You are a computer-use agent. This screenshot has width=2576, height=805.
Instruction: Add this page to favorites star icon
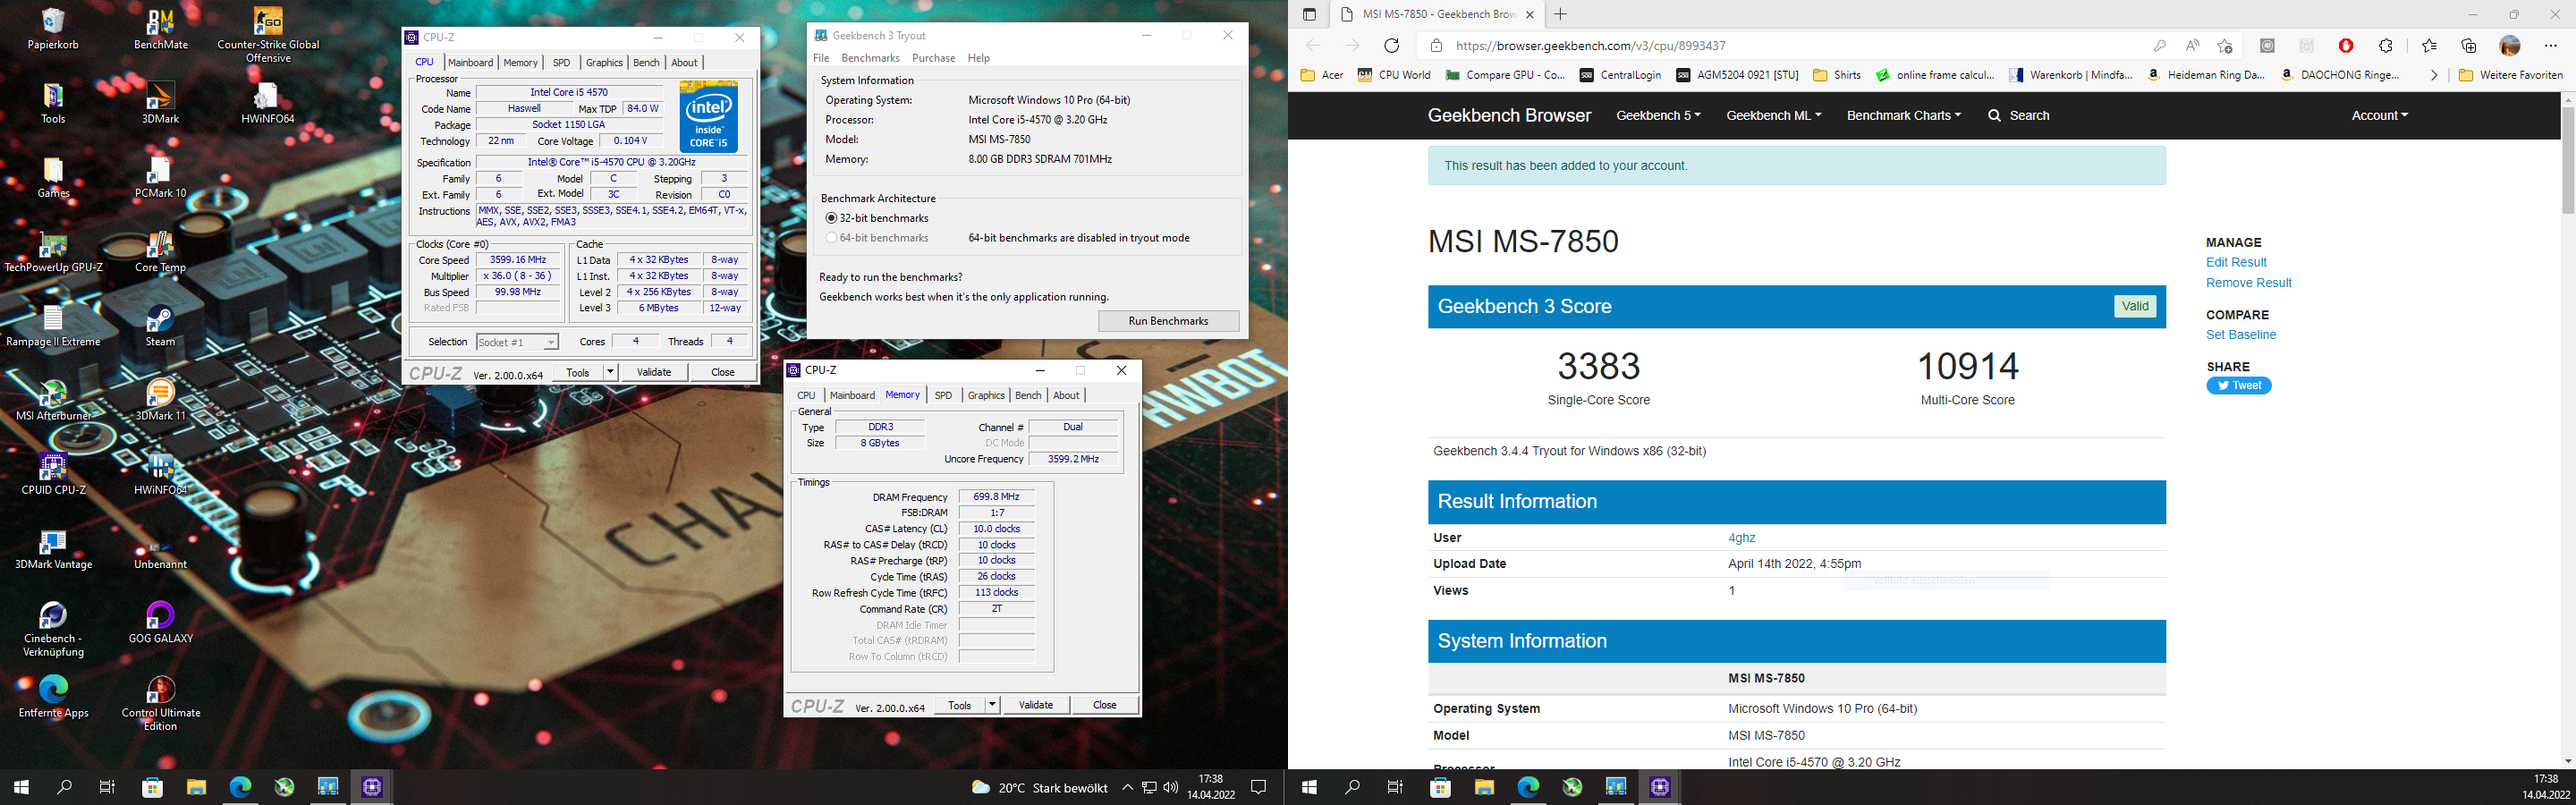pos(2224,45)
